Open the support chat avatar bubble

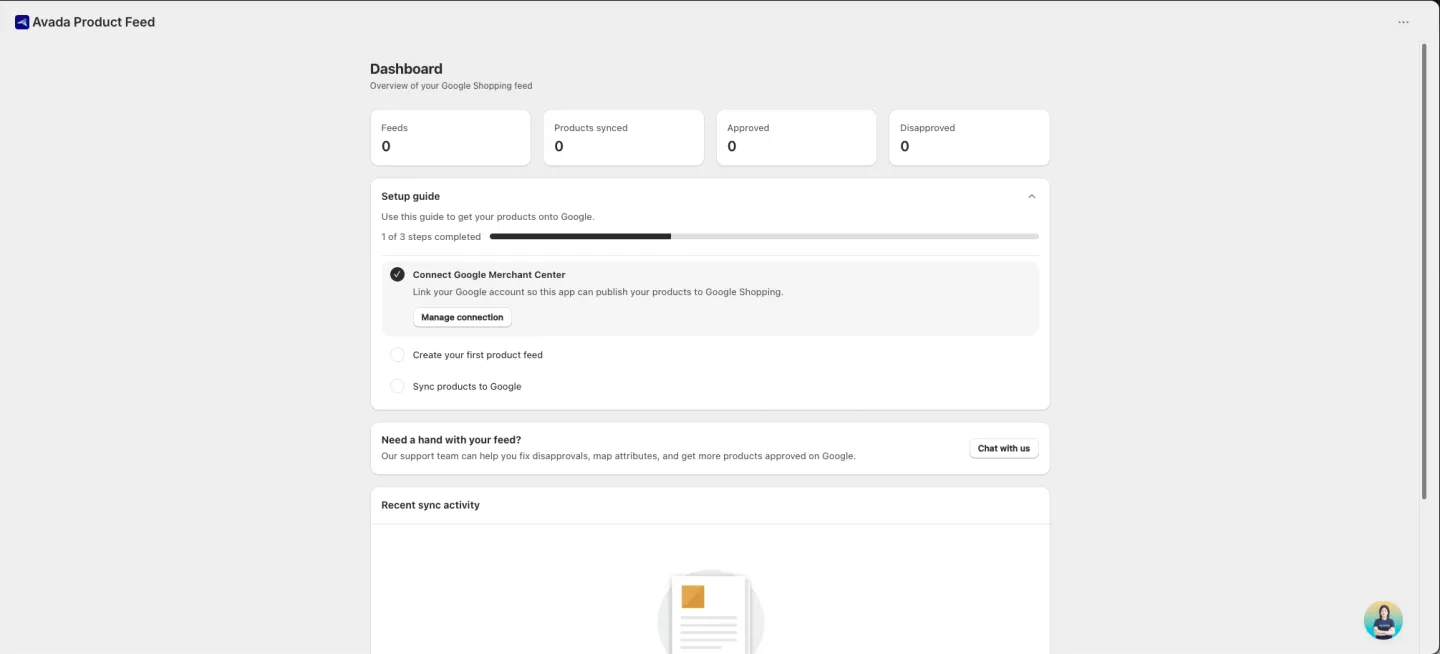[x=1383, y=620]
